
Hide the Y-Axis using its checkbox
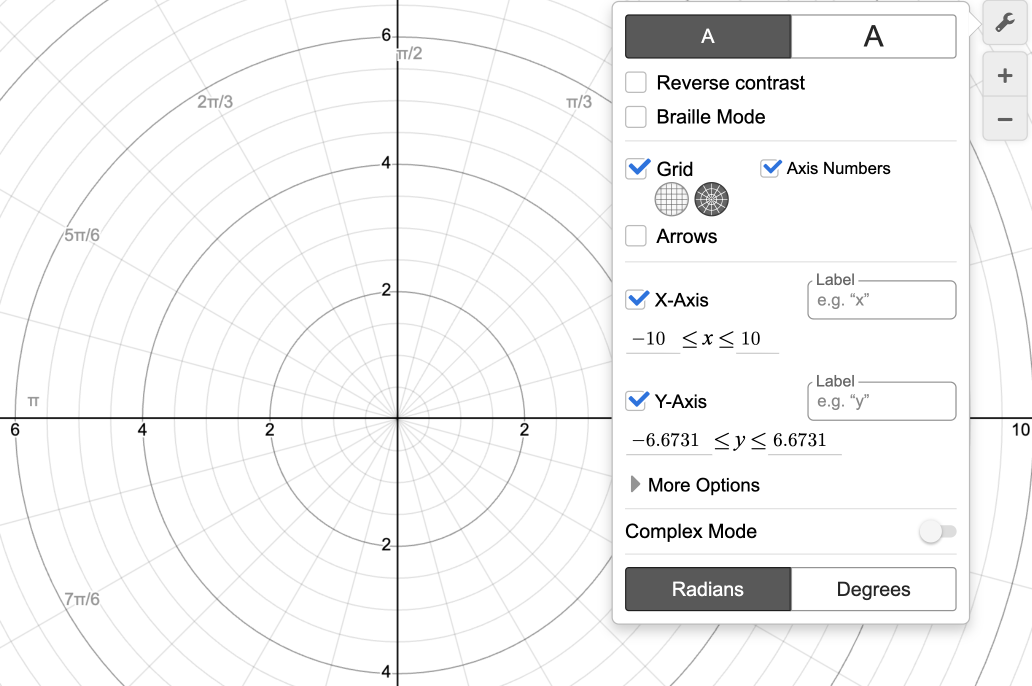(x=637, y=401)
